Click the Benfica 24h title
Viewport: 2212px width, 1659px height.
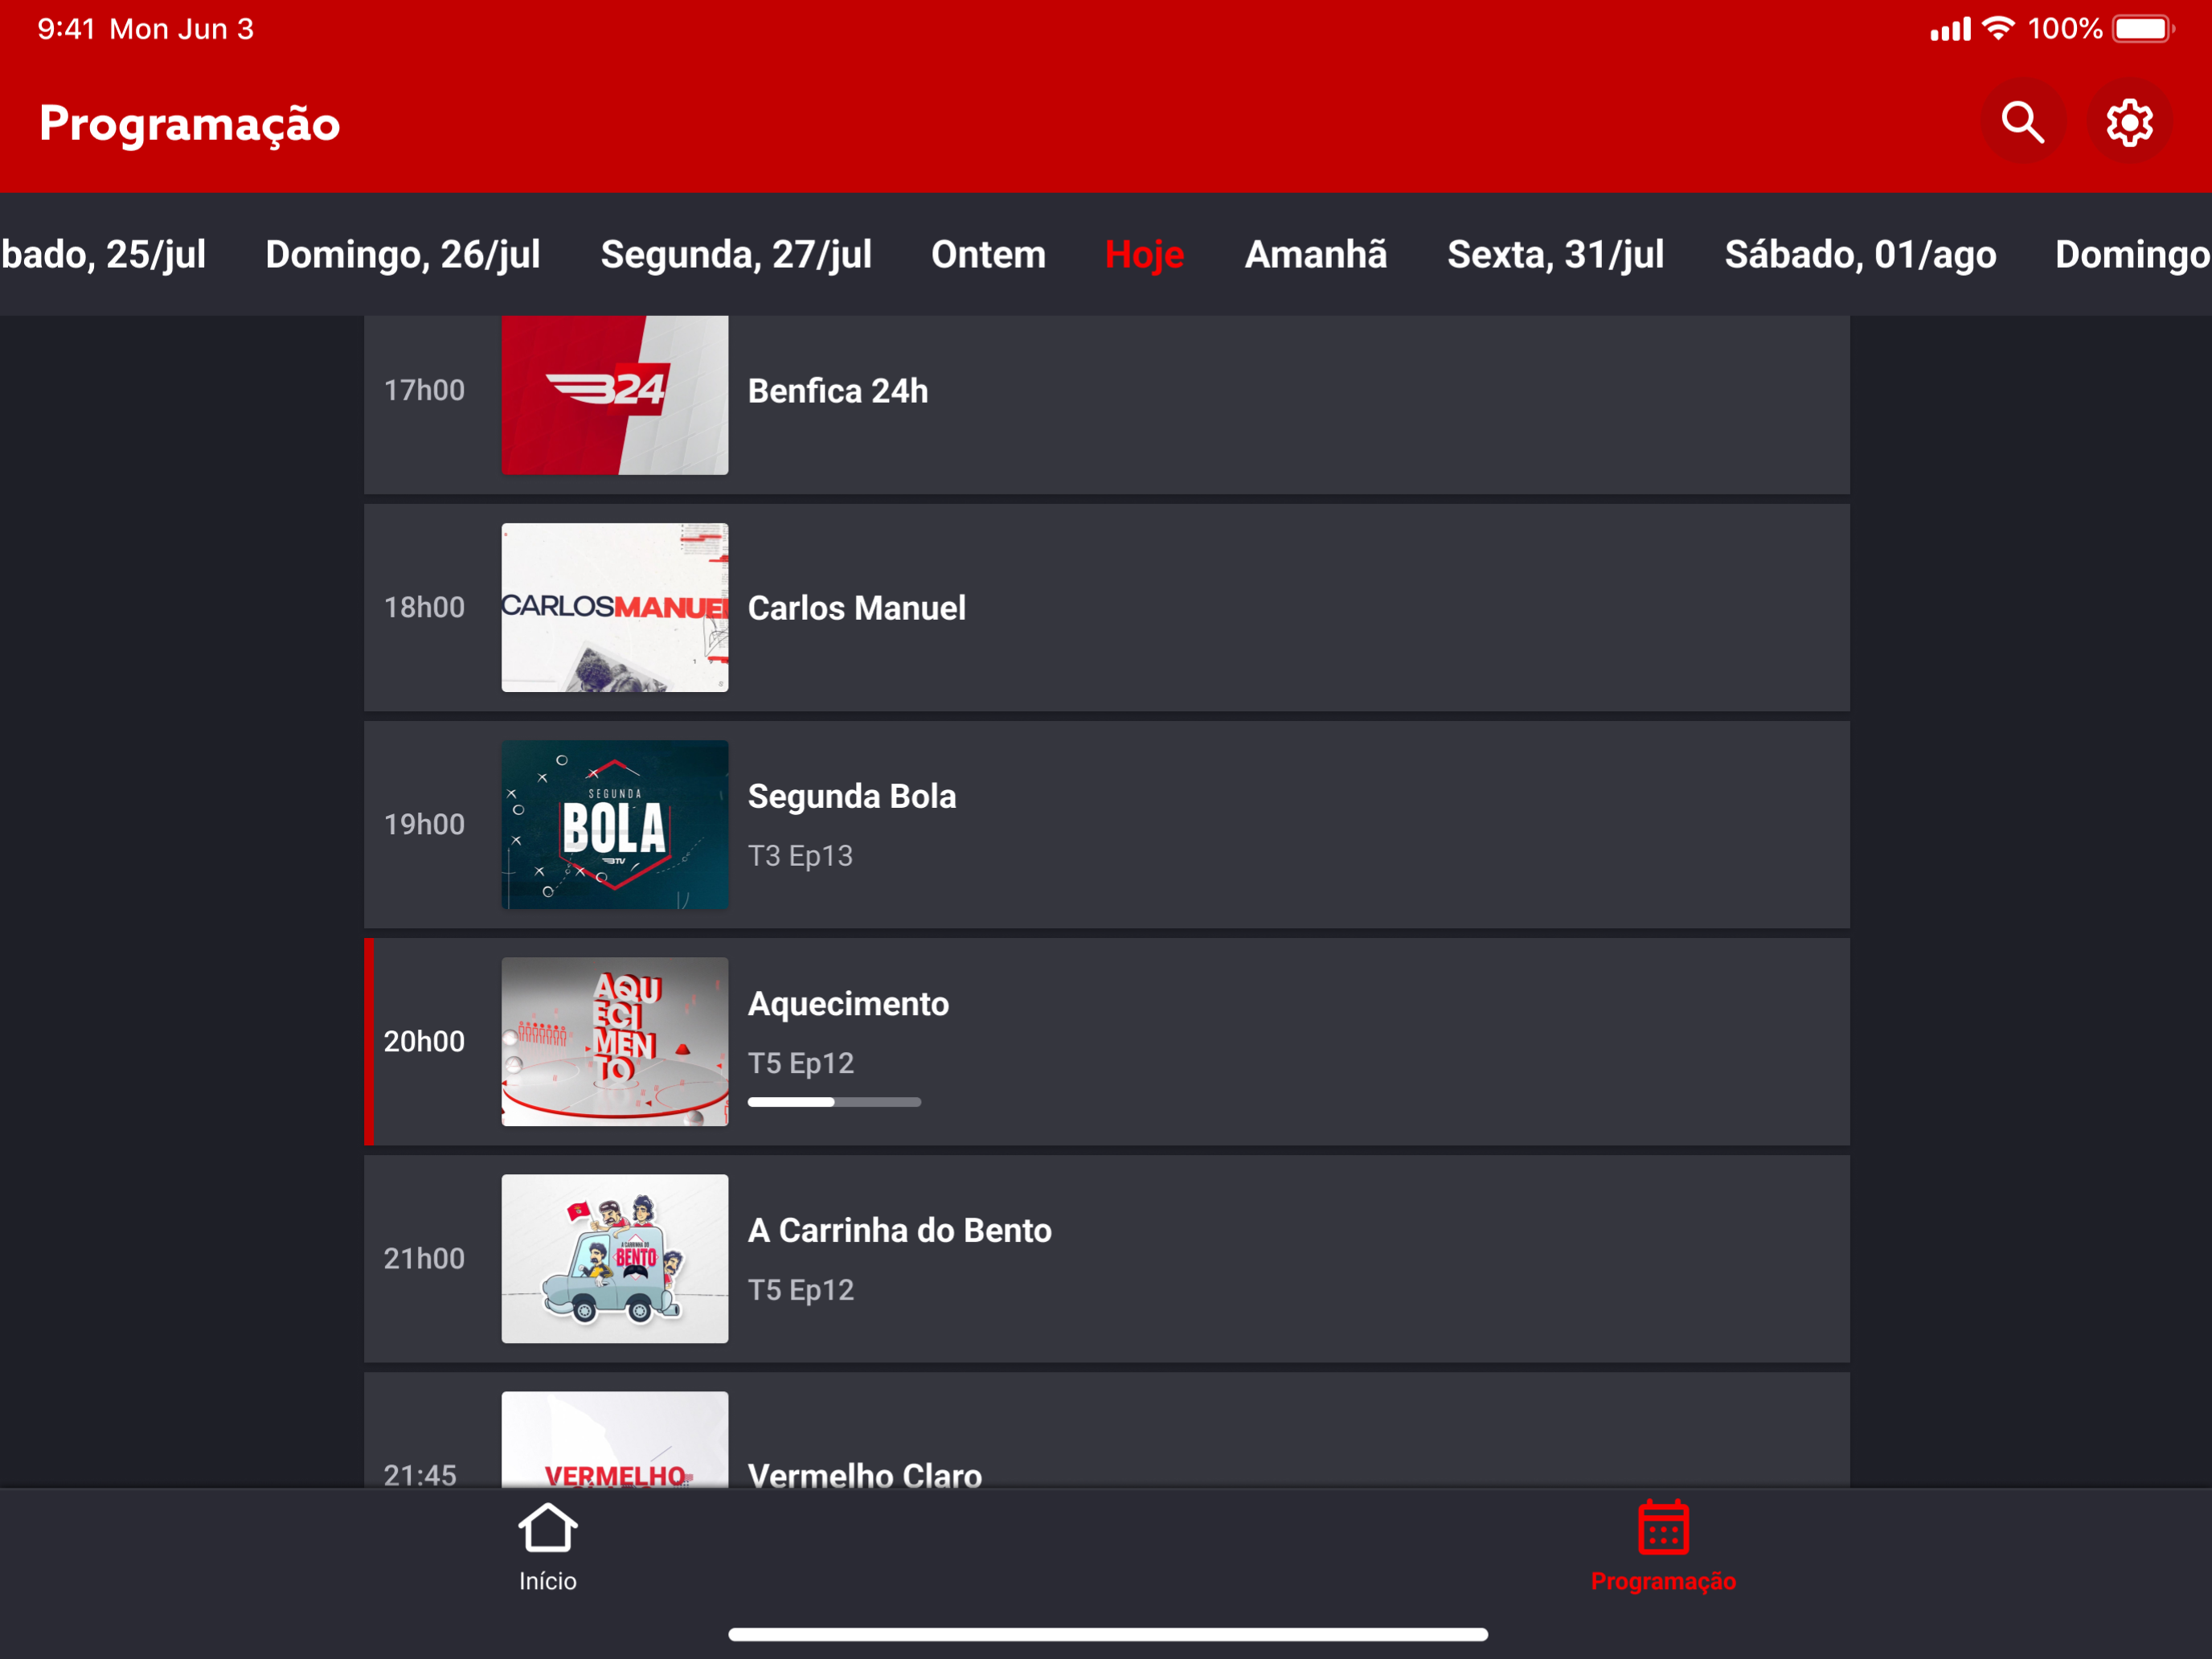[838, 391]
